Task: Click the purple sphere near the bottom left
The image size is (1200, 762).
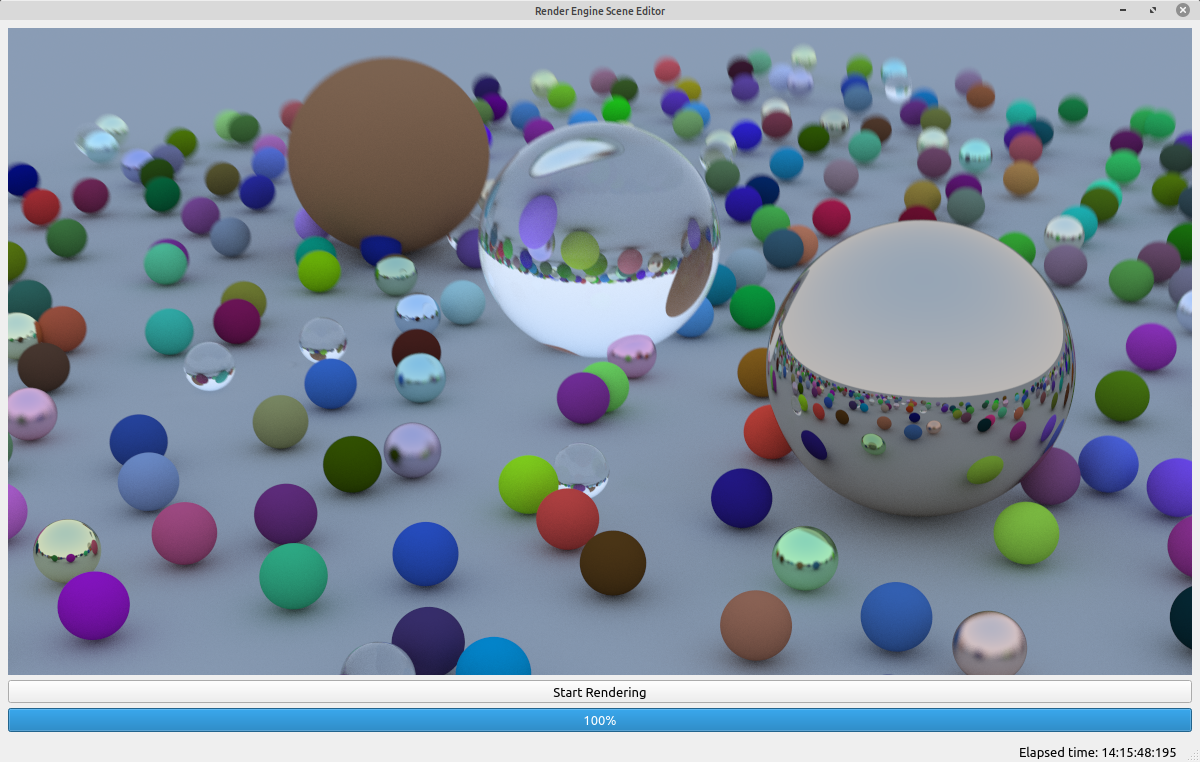Action: tap(92, 604)
